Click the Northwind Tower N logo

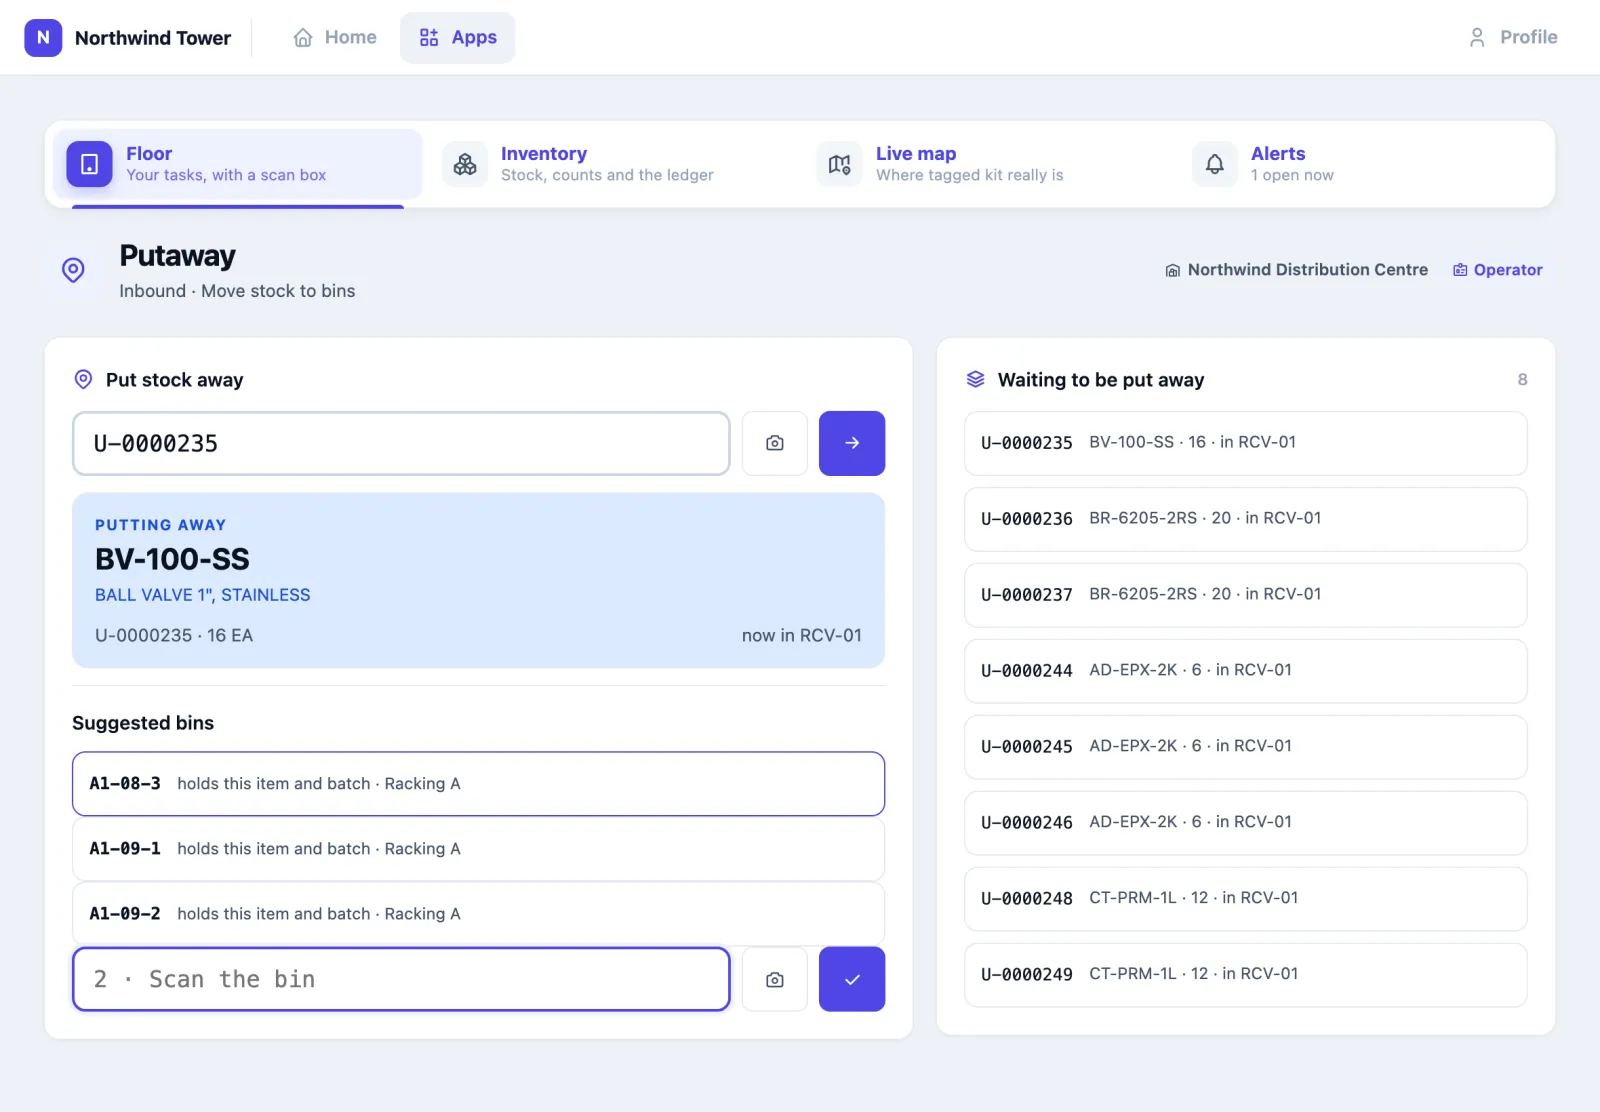click(43, 38)
